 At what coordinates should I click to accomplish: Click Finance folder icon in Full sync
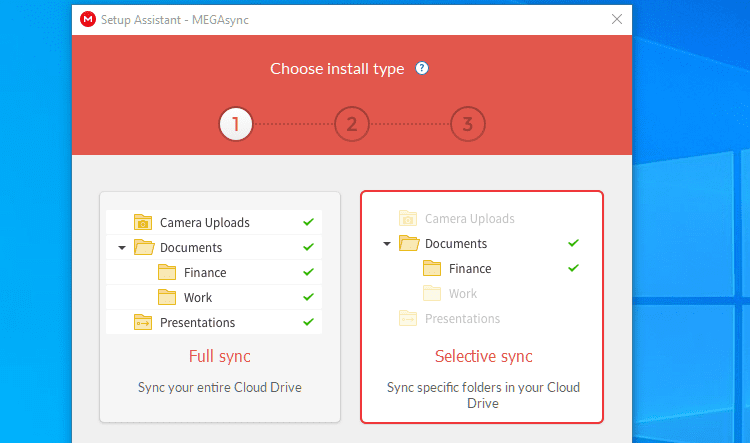click(x=166, y=272)
